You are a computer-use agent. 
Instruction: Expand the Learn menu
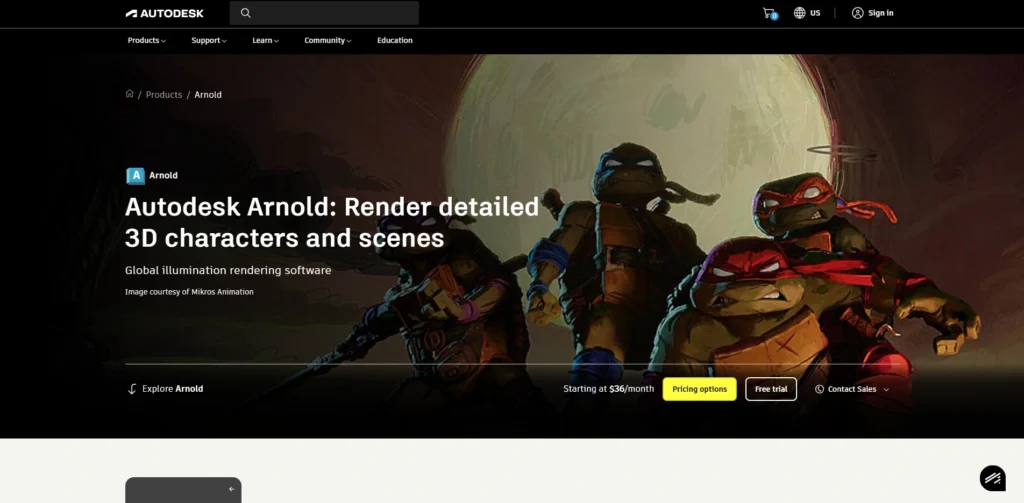tap(265, 41)
